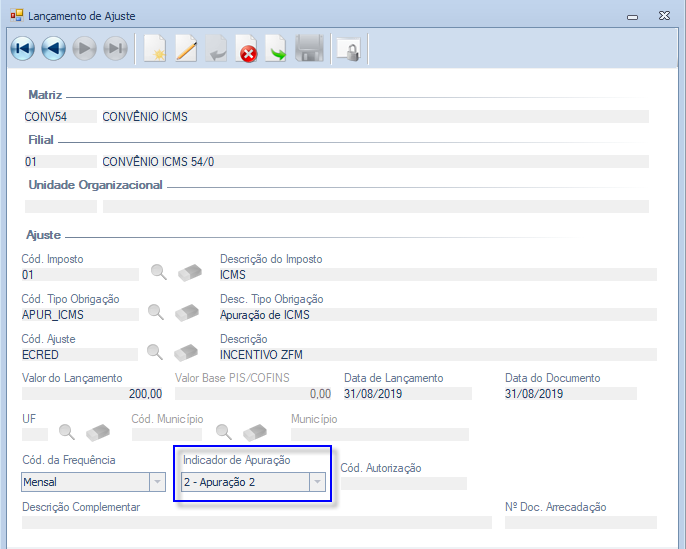The width and height of the screenshot is (686, 549).
Task: Open Cód. da Frequência Mensal dropdown
Action: (x=157, y=482)
